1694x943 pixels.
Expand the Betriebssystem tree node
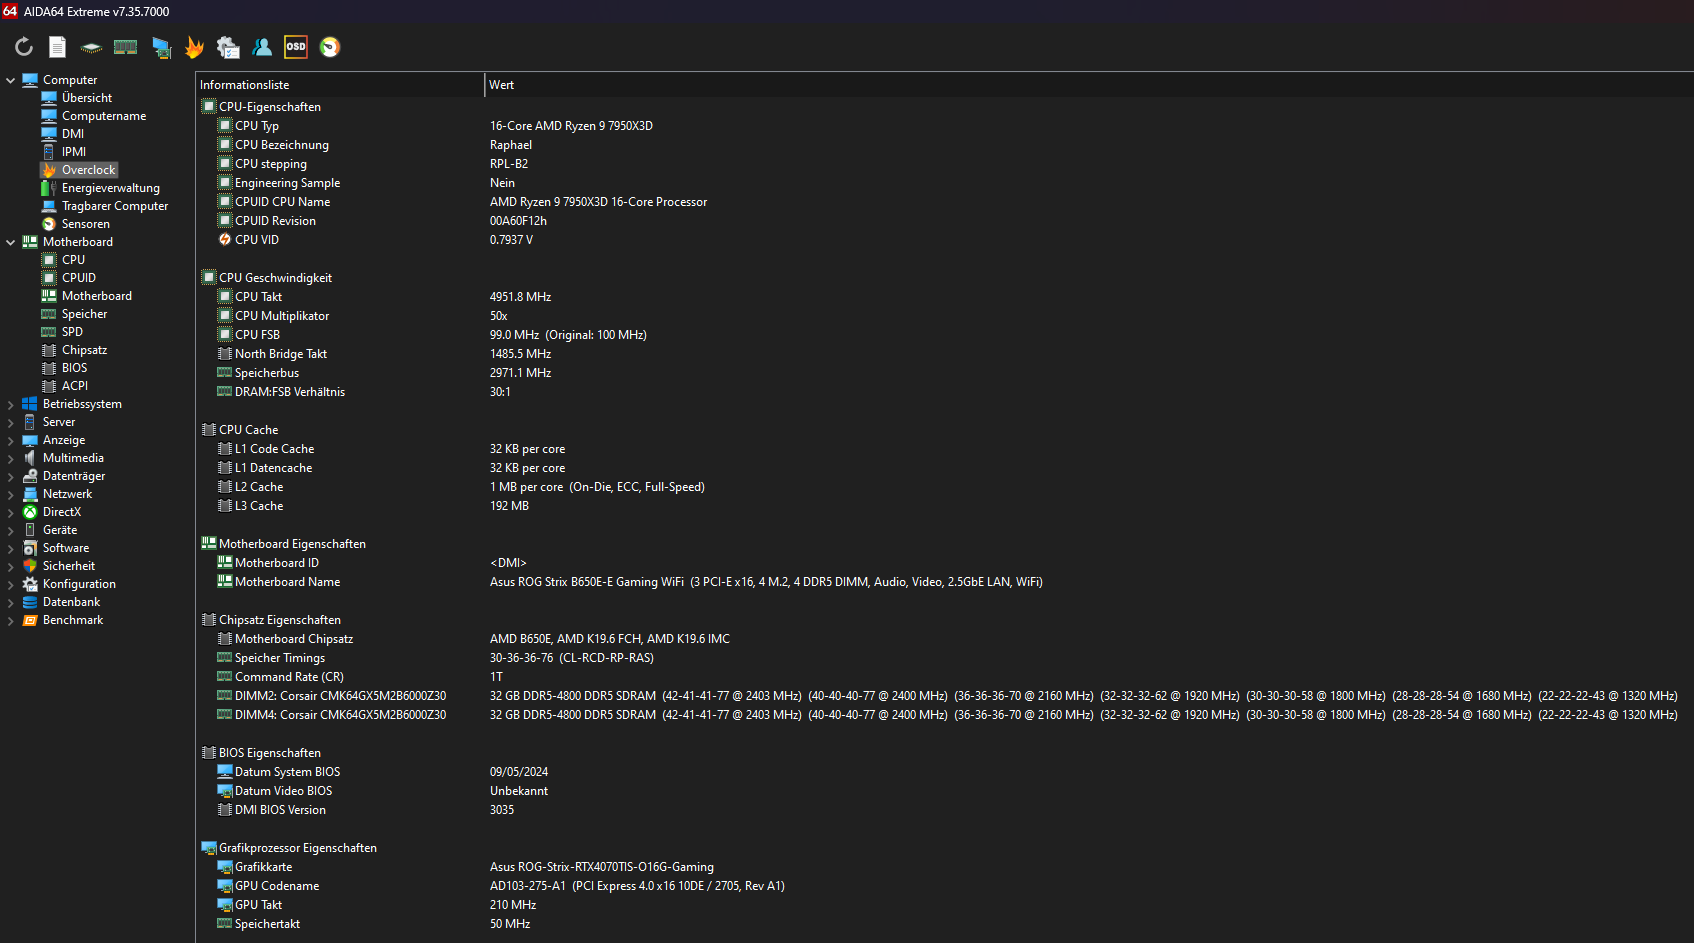click(11, 403)
